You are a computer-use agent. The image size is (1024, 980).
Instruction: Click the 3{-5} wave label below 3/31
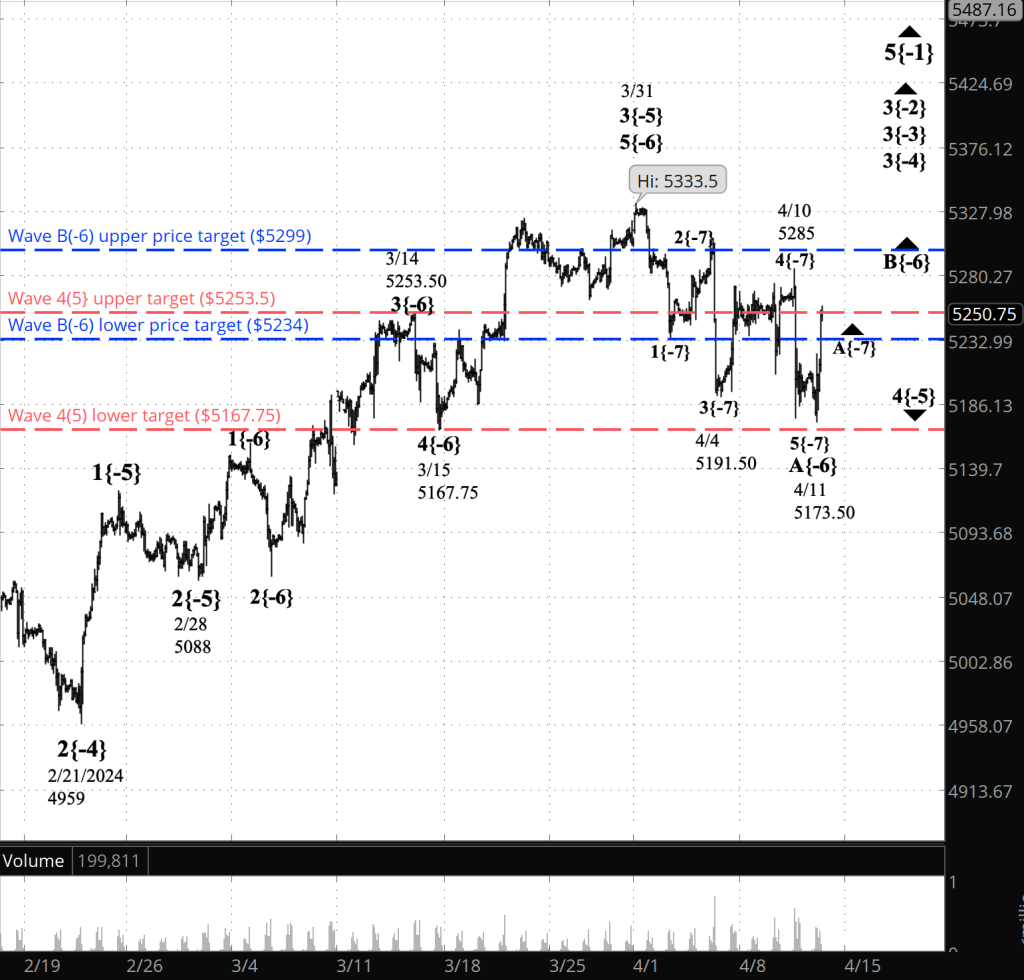click(x=641, y=115)
